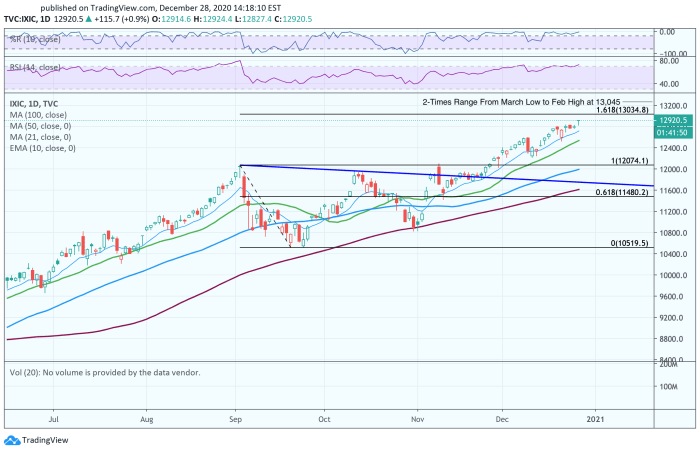
Task: Click the Sep marker on time axis
Action: 235,419
